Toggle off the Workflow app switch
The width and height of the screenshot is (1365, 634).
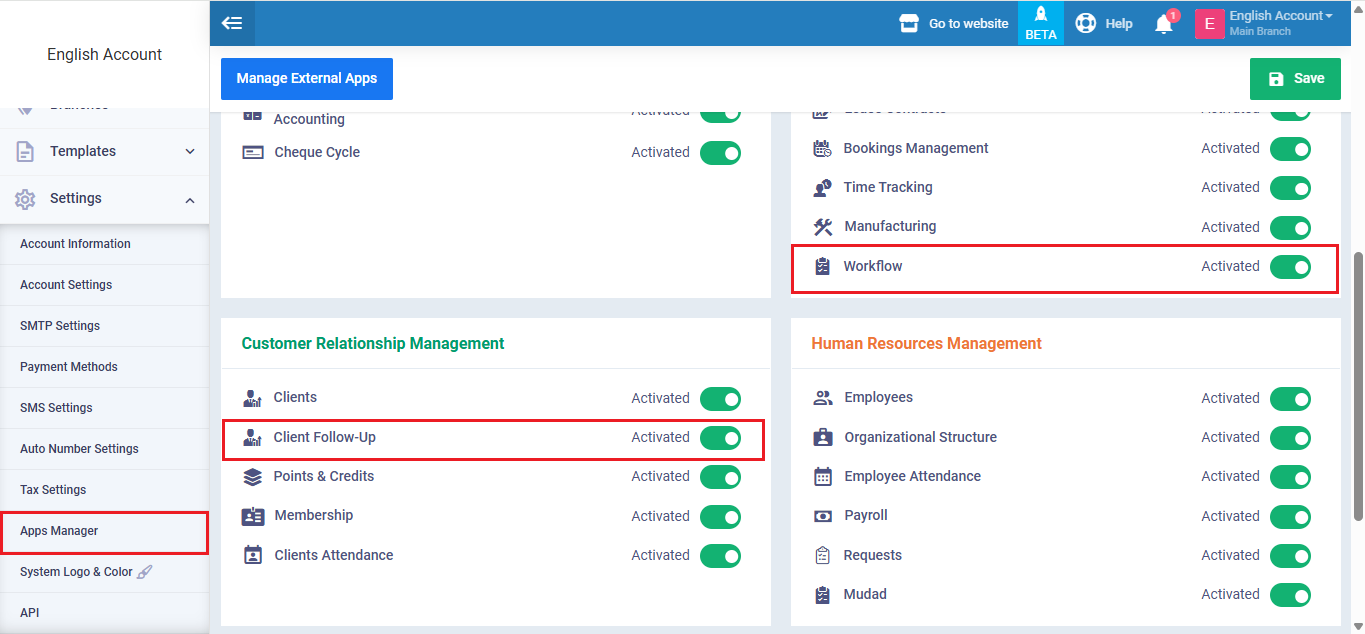coord(1290,267)
